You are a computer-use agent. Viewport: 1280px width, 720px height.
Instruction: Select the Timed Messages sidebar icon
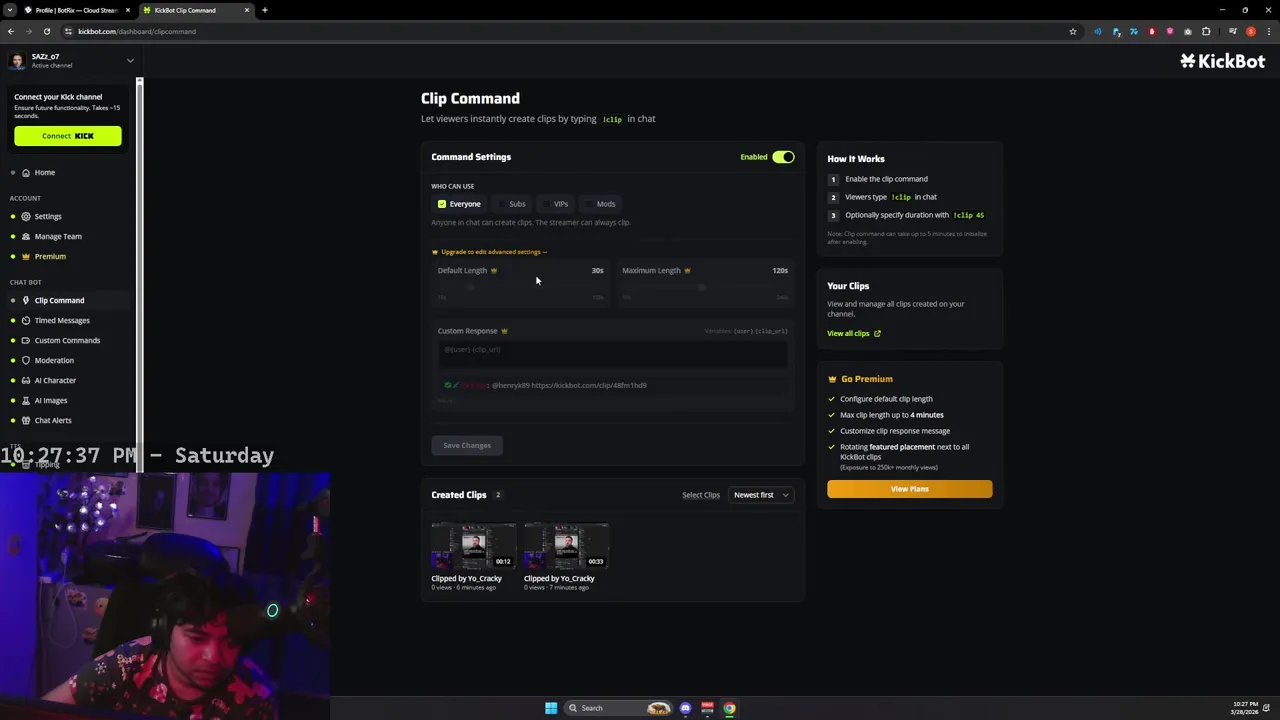click(x=26, y=321)
